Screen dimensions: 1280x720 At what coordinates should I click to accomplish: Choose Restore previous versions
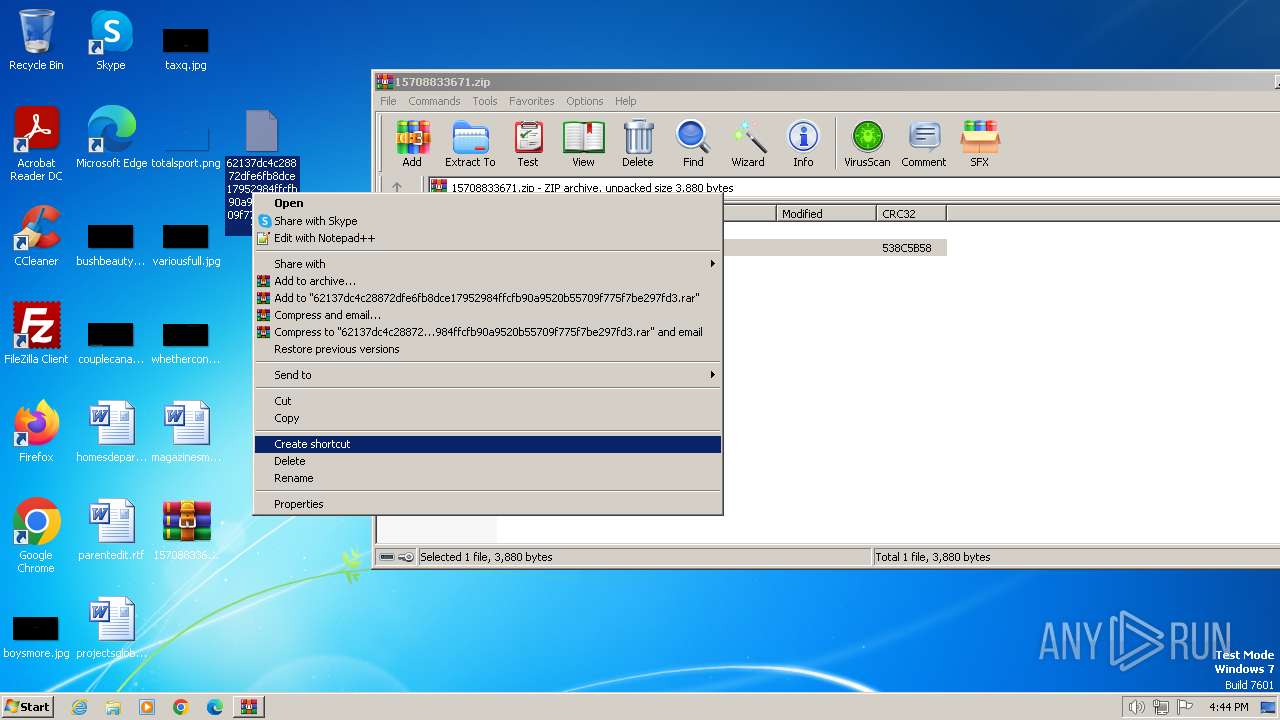coord(488,349)
